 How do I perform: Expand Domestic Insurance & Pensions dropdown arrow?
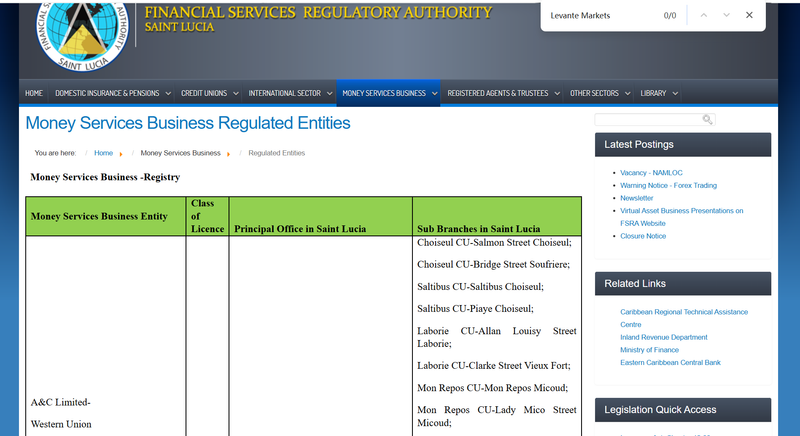pyautogui.click(x=168, y=93)
